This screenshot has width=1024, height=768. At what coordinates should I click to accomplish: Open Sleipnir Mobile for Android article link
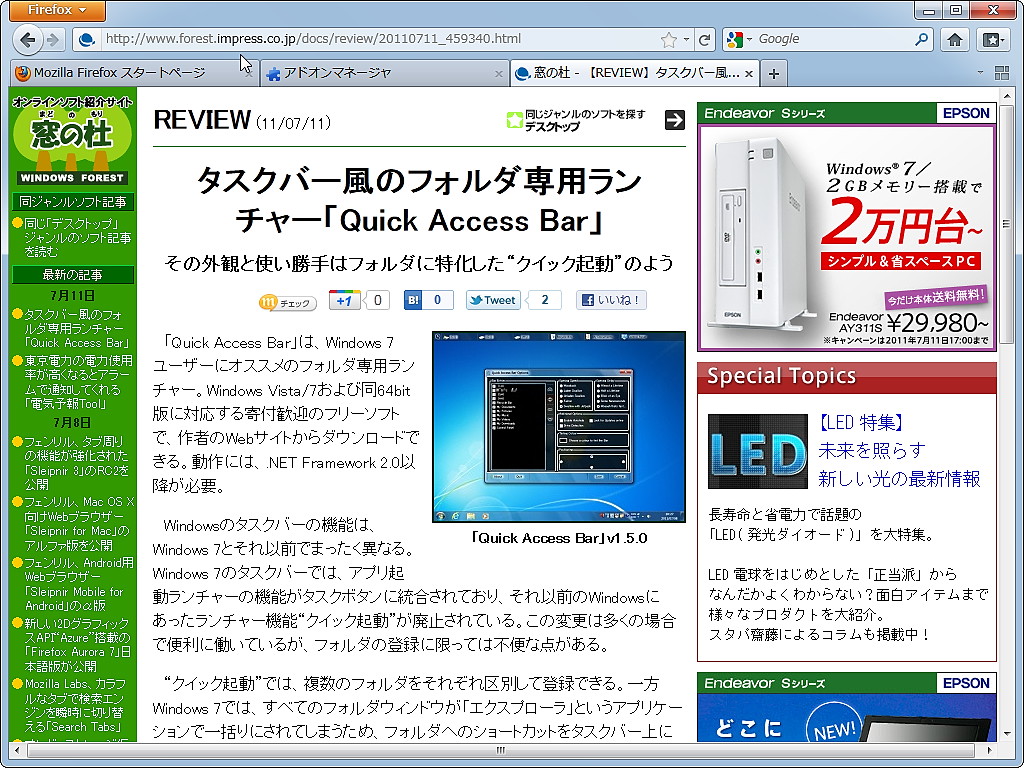tap(78, 584)
